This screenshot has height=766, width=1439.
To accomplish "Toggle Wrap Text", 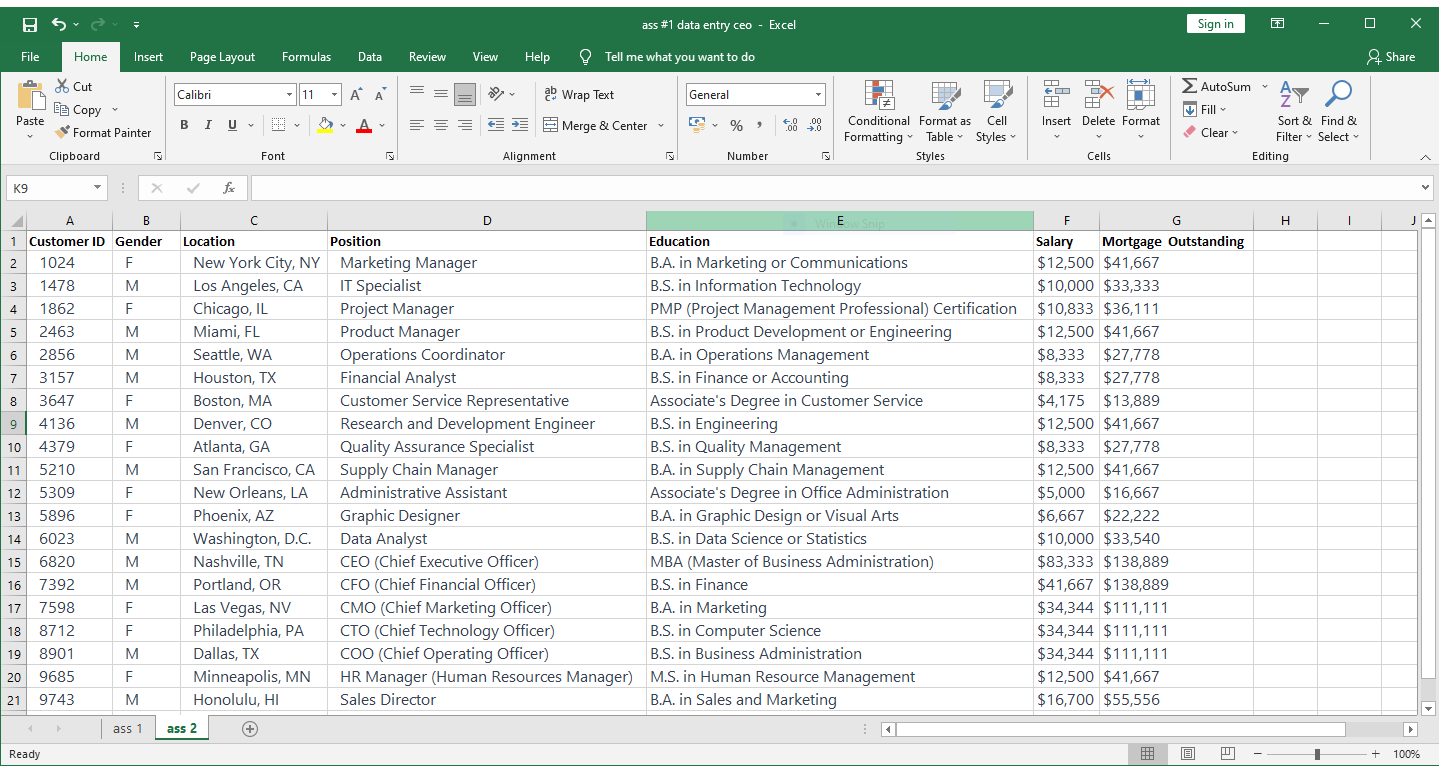I will click(579, 94).
